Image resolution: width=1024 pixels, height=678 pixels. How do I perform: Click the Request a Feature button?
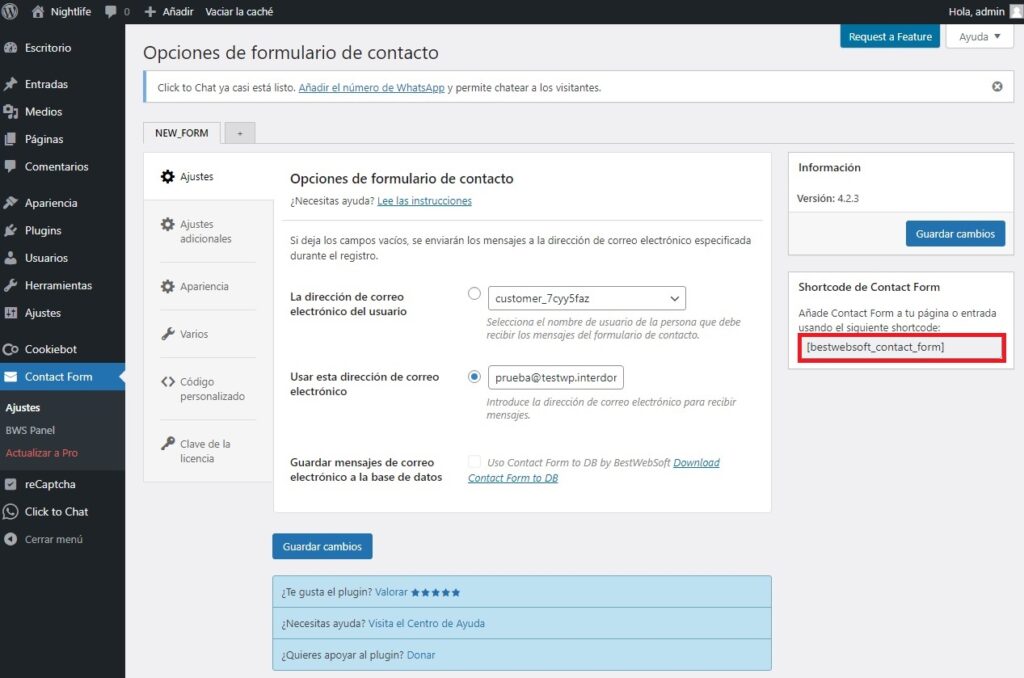(x=889, y=37)
